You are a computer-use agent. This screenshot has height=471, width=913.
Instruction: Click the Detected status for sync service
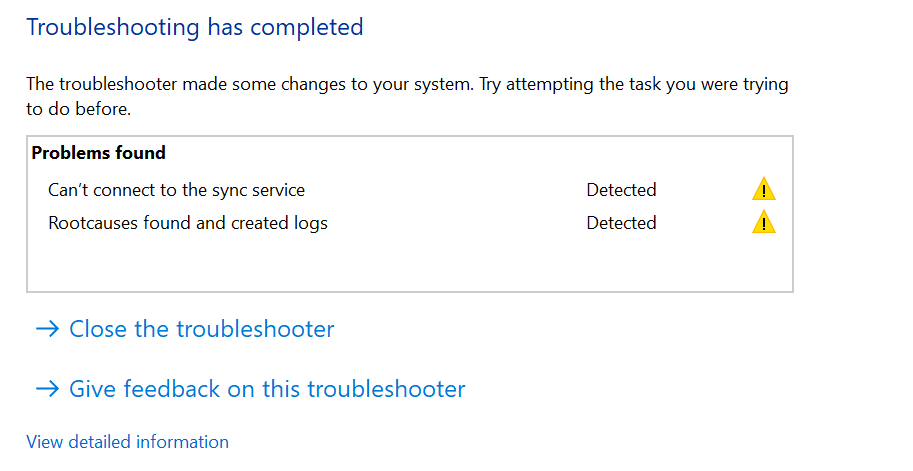coord(621,190)
